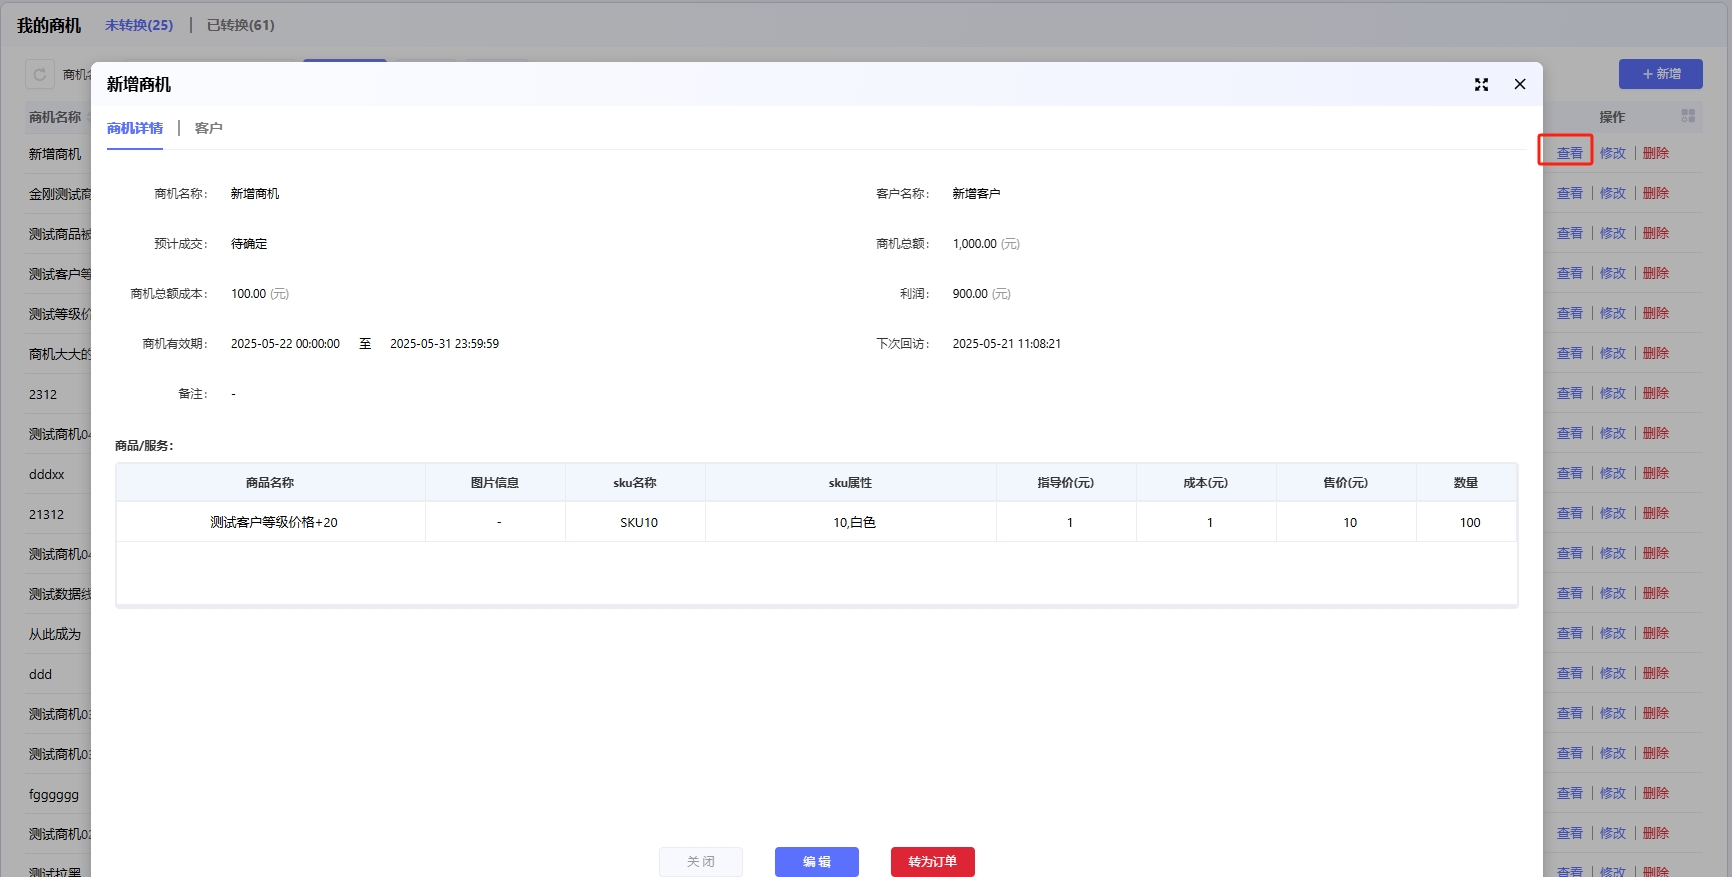1732x877 pixels.
Task: Click the fullscreen expand icon in dialog
Action: point(1481,85)
